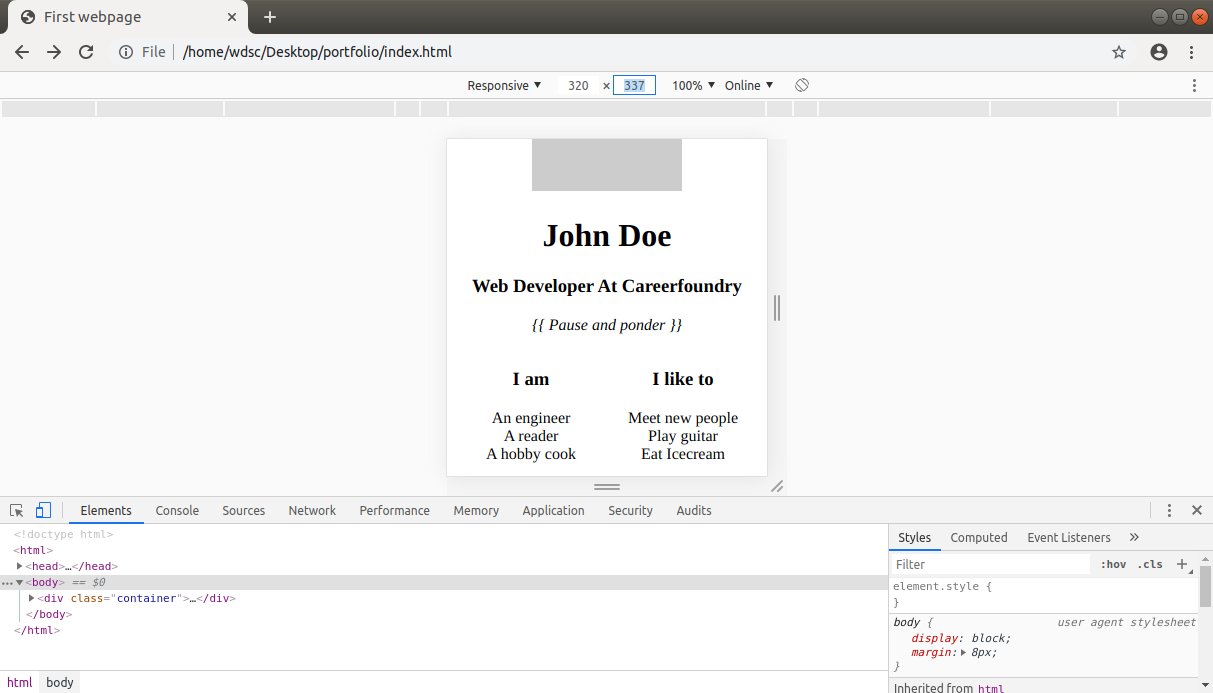Click the element.style rule

(942, 586)
